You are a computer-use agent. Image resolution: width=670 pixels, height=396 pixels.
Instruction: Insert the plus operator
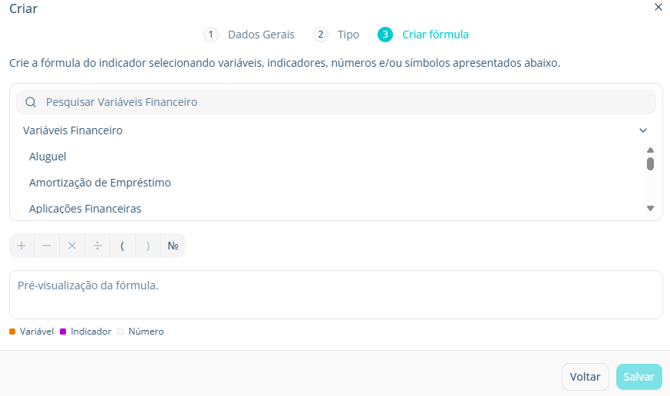click(x=22, y=246)
